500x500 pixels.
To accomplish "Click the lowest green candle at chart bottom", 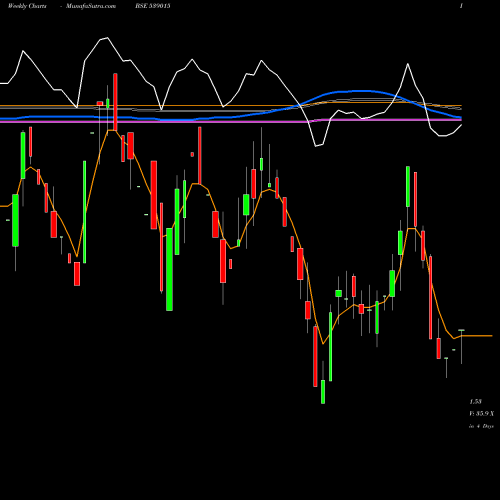I will click(323, 392).
